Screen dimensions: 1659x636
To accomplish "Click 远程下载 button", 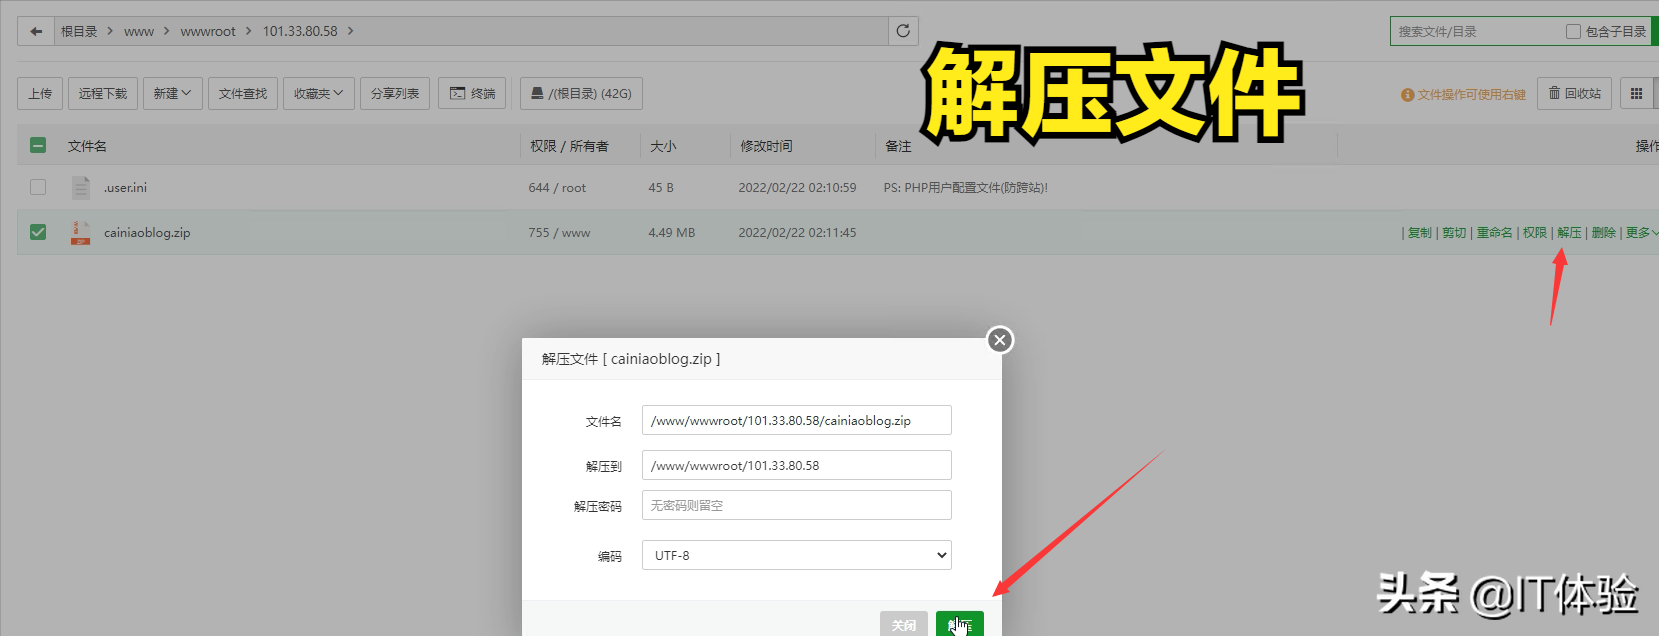I will pyautogui.click(x=103, y=93).
